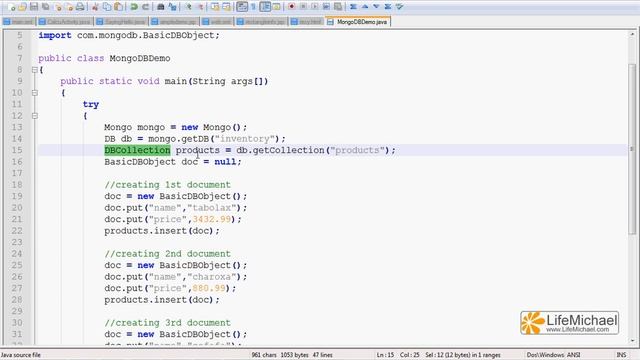Click the Close All documents icon
The width and height of the screenshot is (640, 360).
(x=69, y=7)
